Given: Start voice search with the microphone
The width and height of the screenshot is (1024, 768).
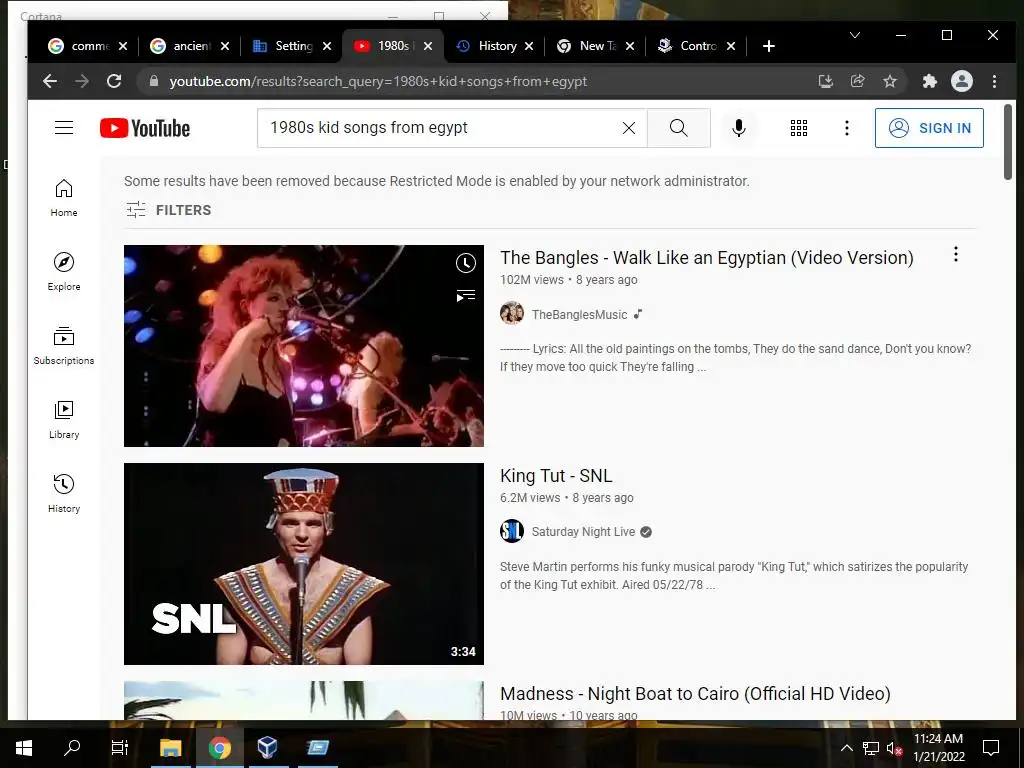Looking at the screenshot, I should coord(739,128).
